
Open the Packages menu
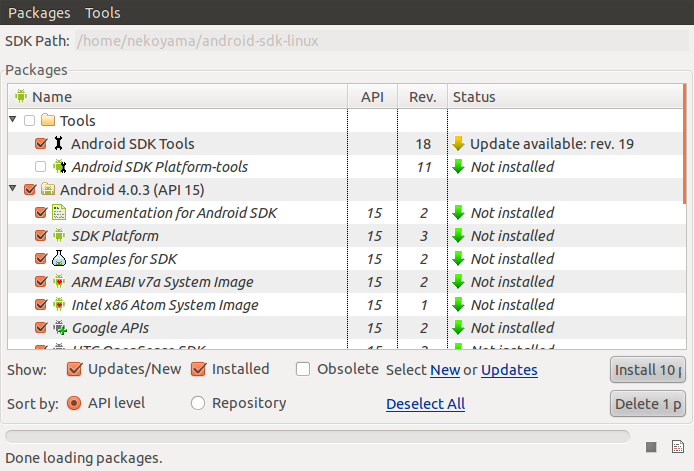(x=39, y=13)
